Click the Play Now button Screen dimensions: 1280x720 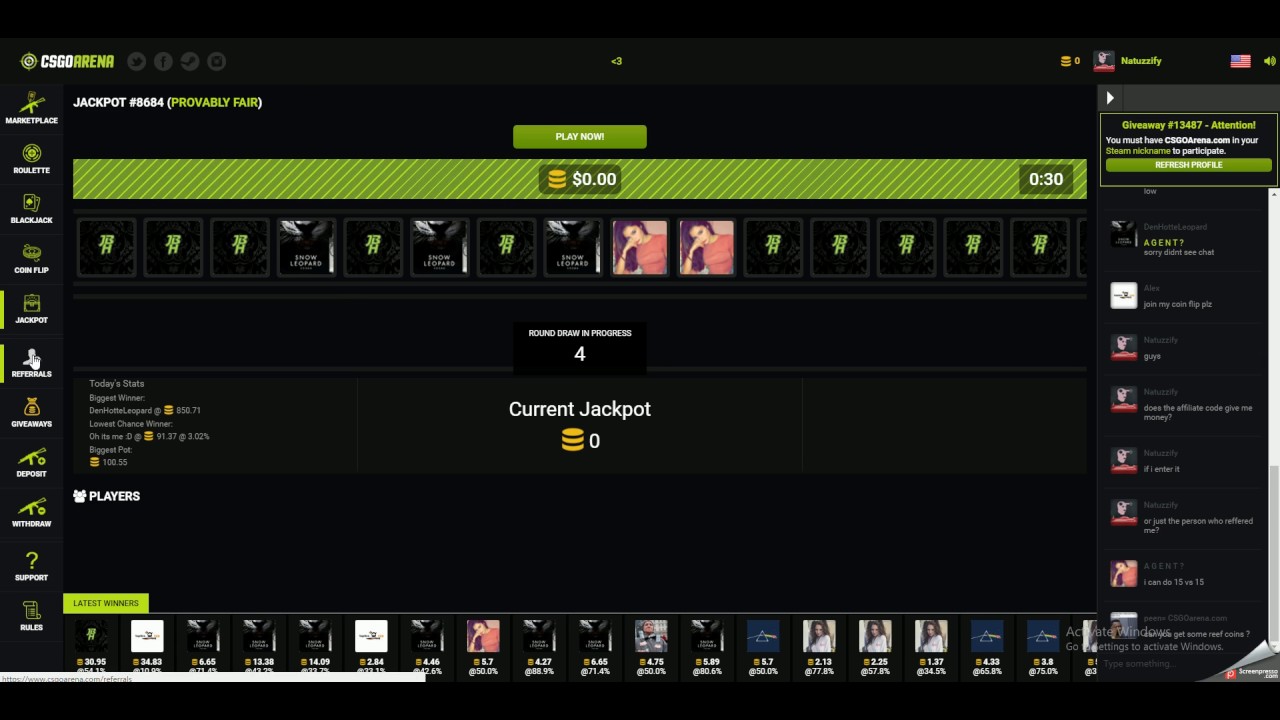click(580, 136)
